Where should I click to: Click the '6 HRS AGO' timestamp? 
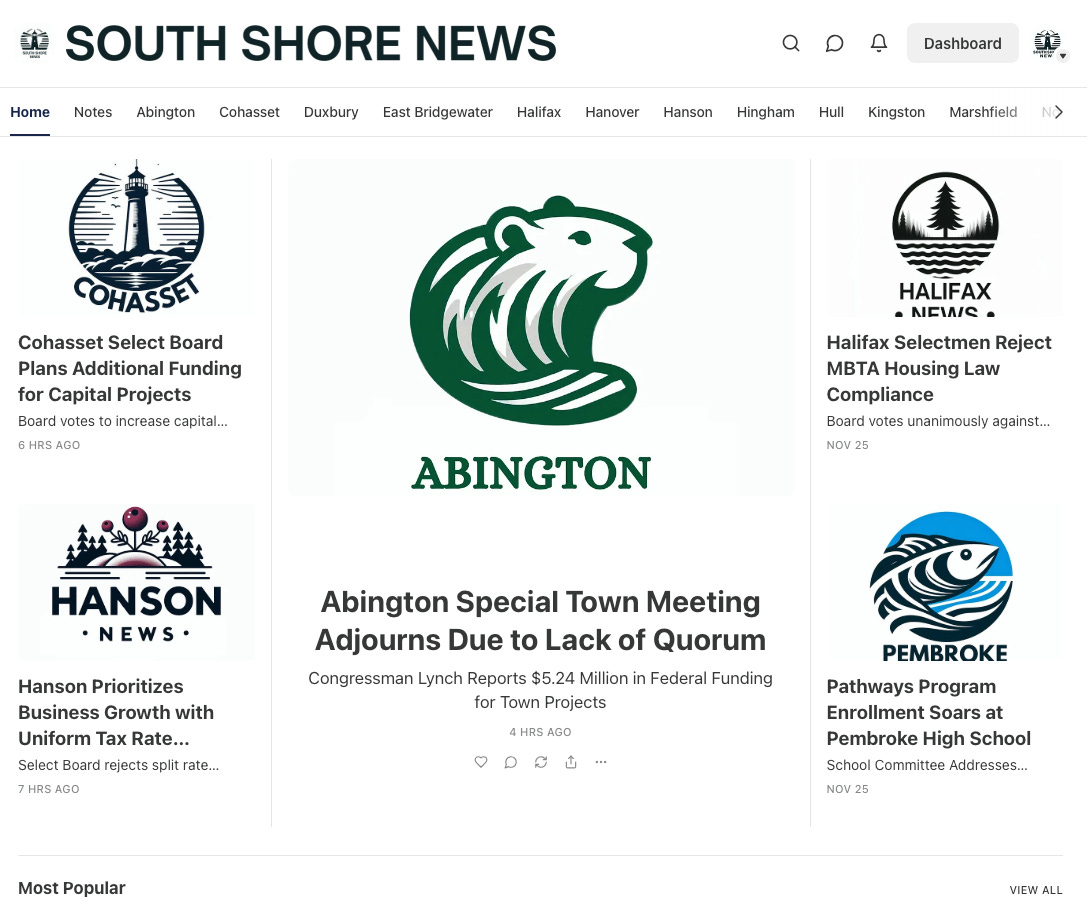(x=49, y=445)
